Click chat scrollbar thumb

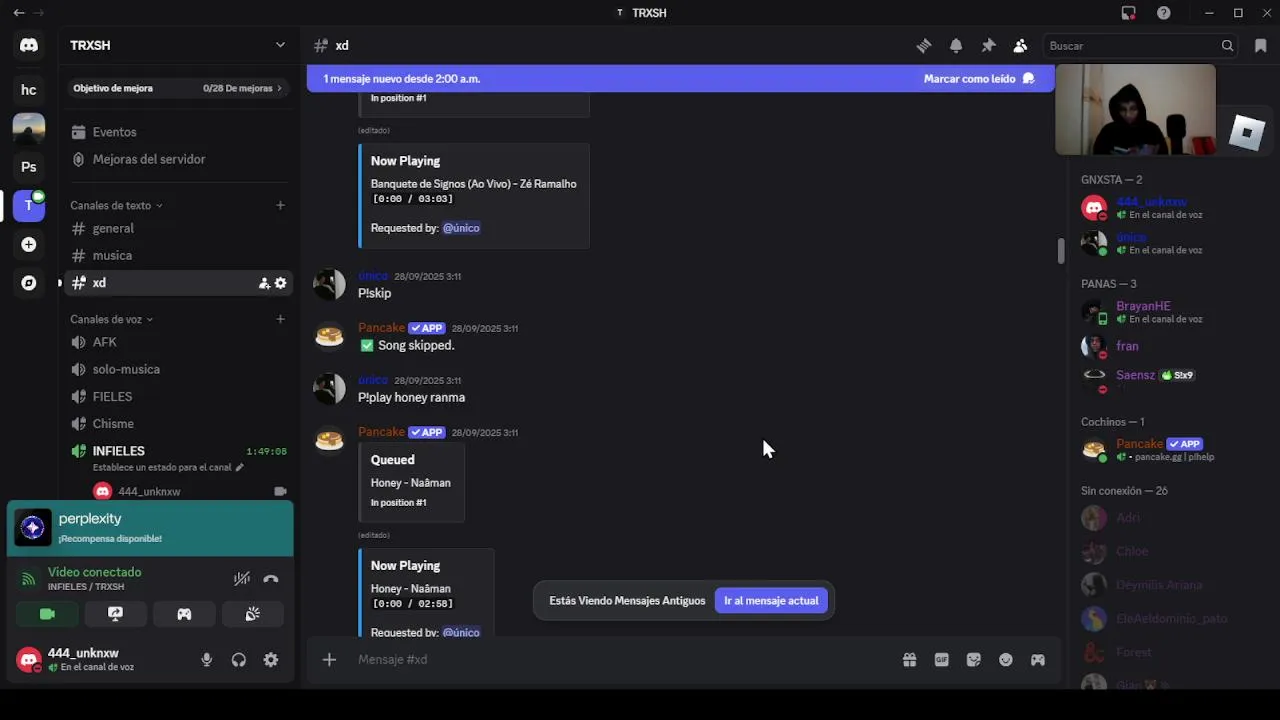(1061, 250)
